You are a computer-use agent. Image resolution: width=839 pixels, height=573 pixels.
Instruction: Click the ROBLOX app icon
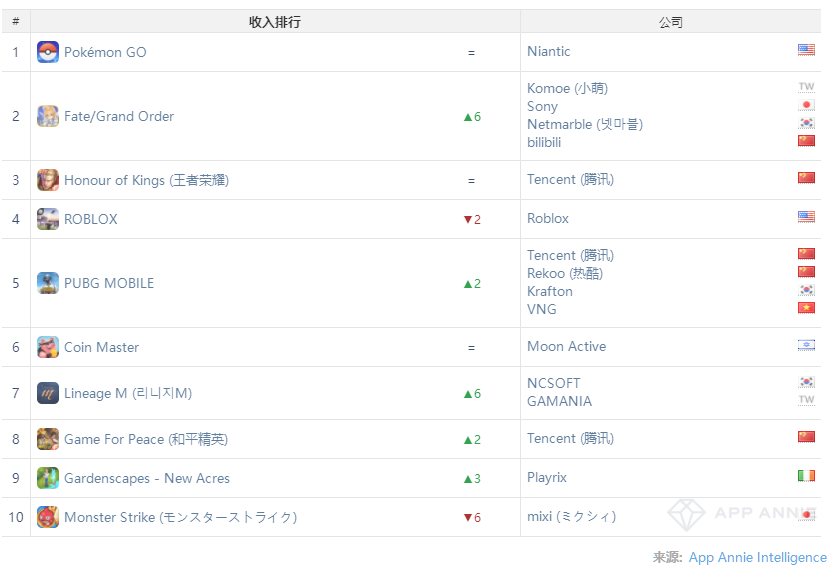tap(48, 219)
